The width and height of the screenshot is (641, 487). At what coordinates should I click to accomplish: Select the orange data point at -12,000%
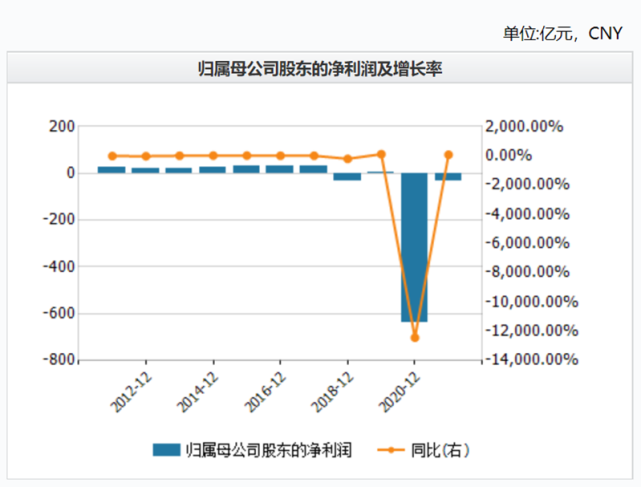[x=415, y=338]
